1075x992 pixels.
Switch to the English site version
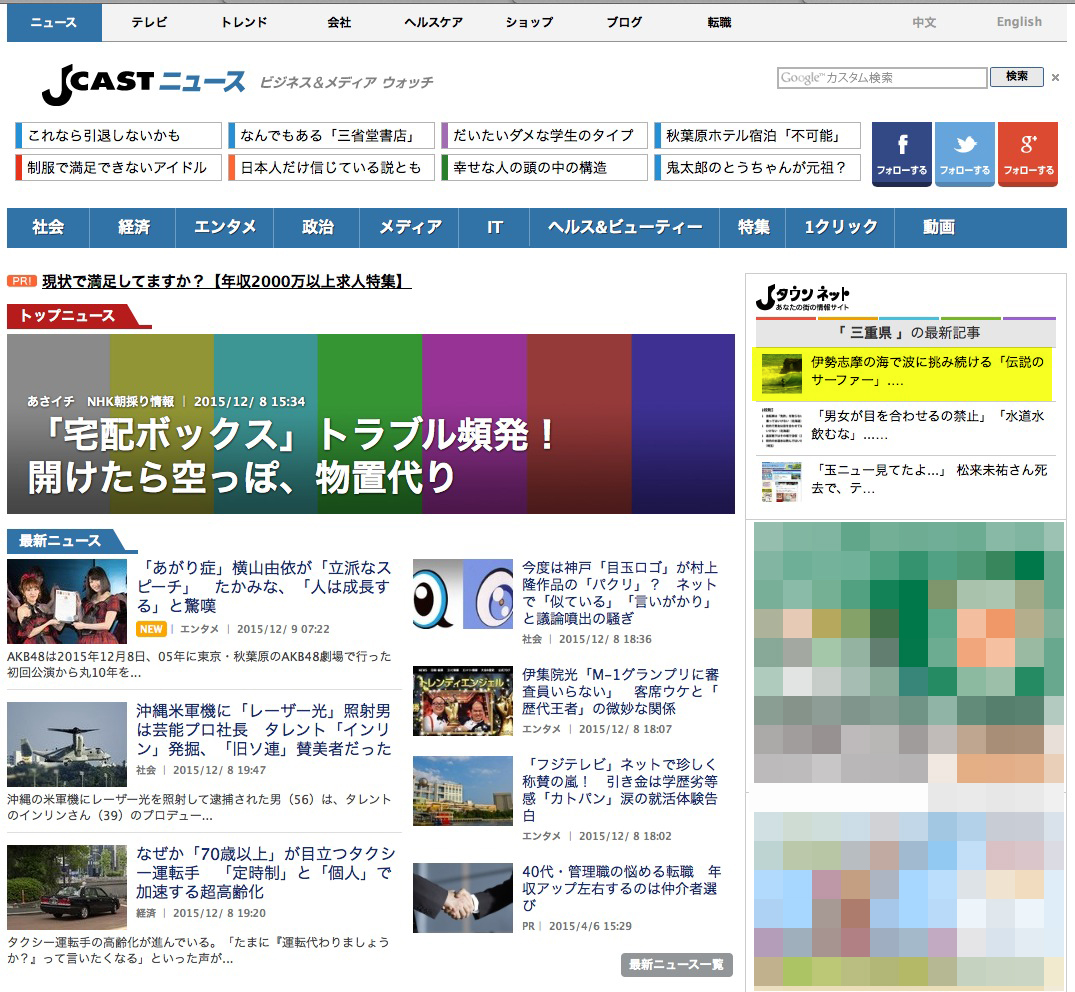tap(1018, 22)
